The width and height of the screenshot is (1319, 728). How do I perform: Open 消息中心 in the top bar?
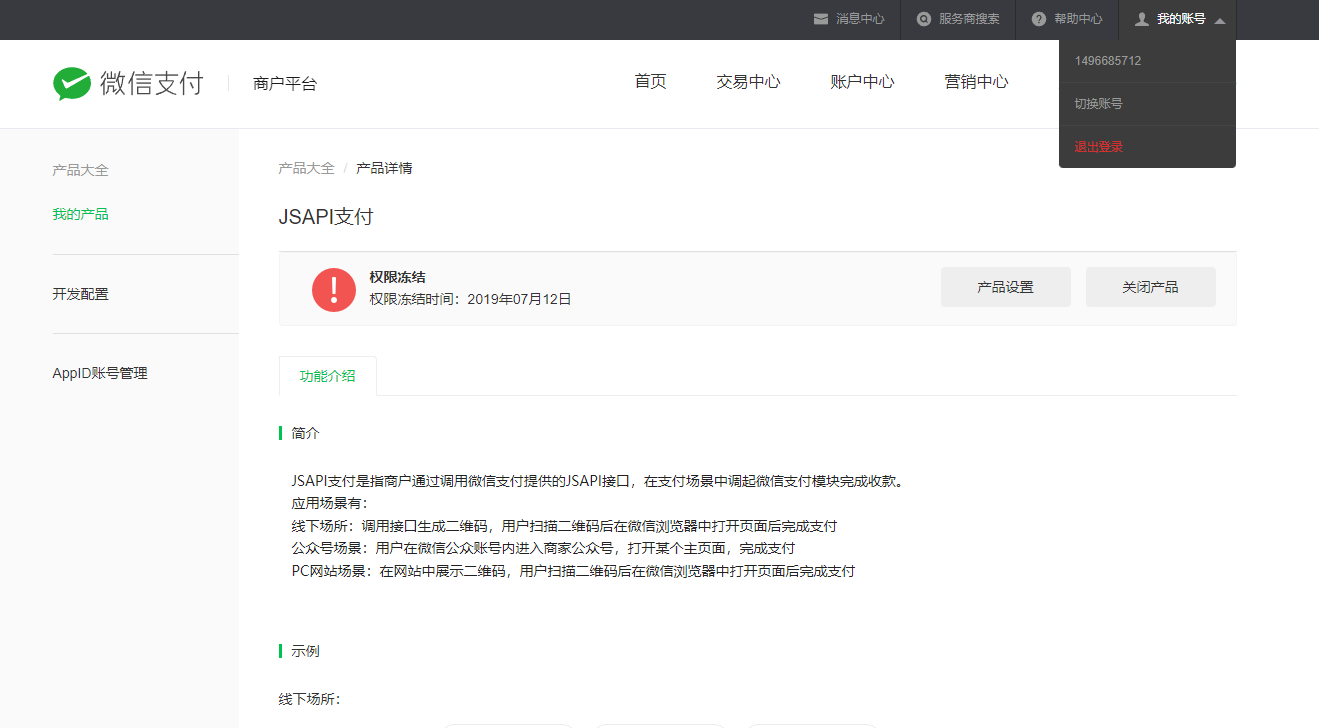click(860, 19)
